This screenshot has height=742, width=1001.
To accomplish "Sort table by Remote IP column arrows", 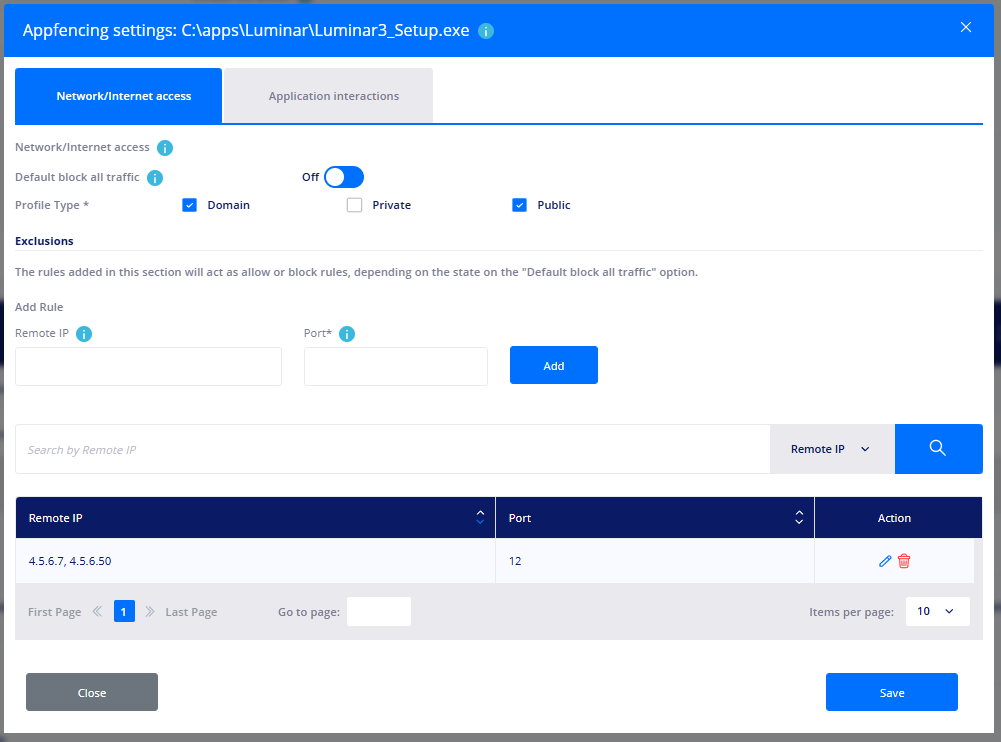I will (x=480, y=517).
